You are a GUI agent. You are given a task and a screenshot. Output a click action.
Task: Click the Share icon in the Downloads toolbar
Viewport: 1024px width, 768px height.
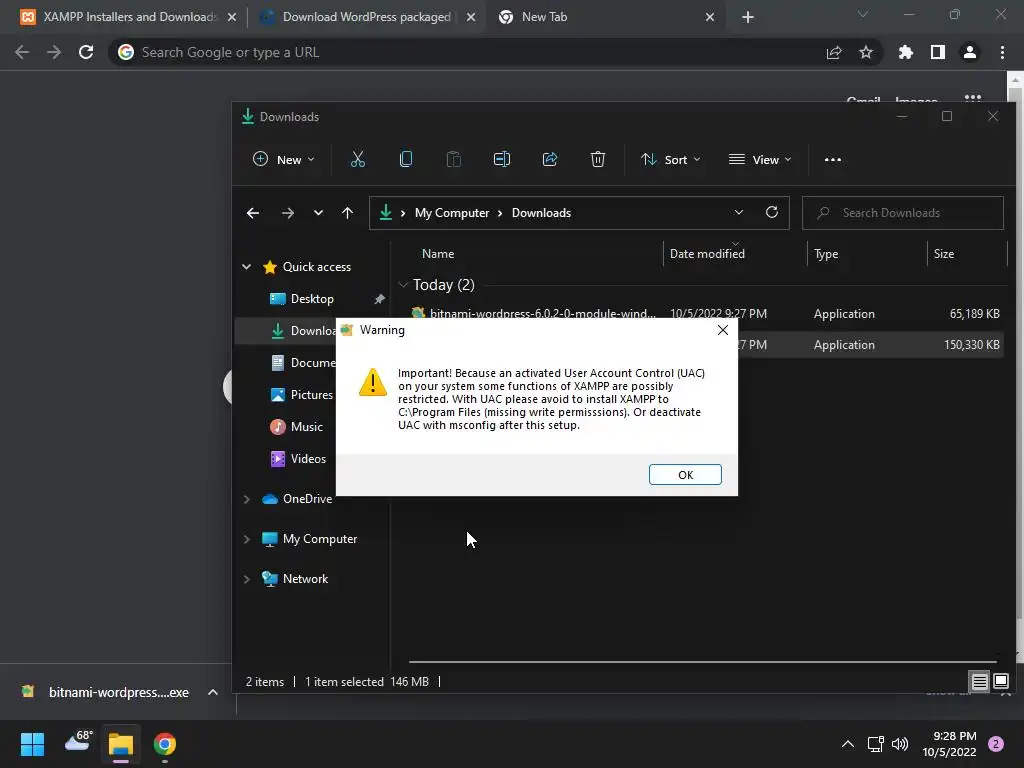tap(550, 159)
